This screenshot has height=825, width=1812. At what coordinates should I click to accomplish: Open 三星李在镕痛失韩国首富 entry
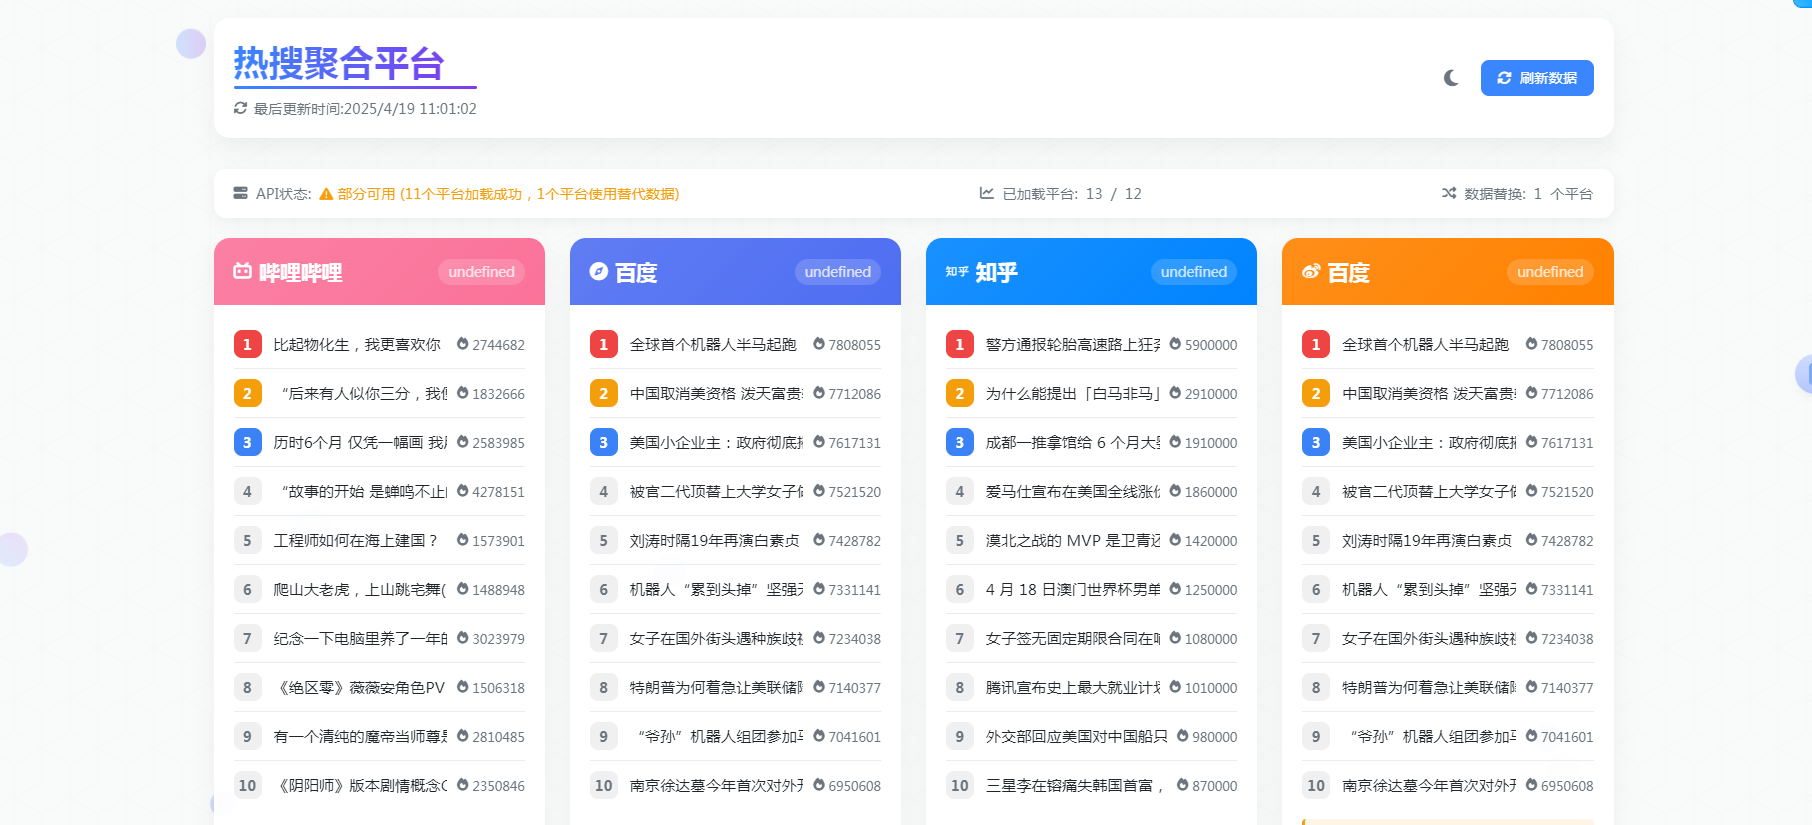(1075, 785)
